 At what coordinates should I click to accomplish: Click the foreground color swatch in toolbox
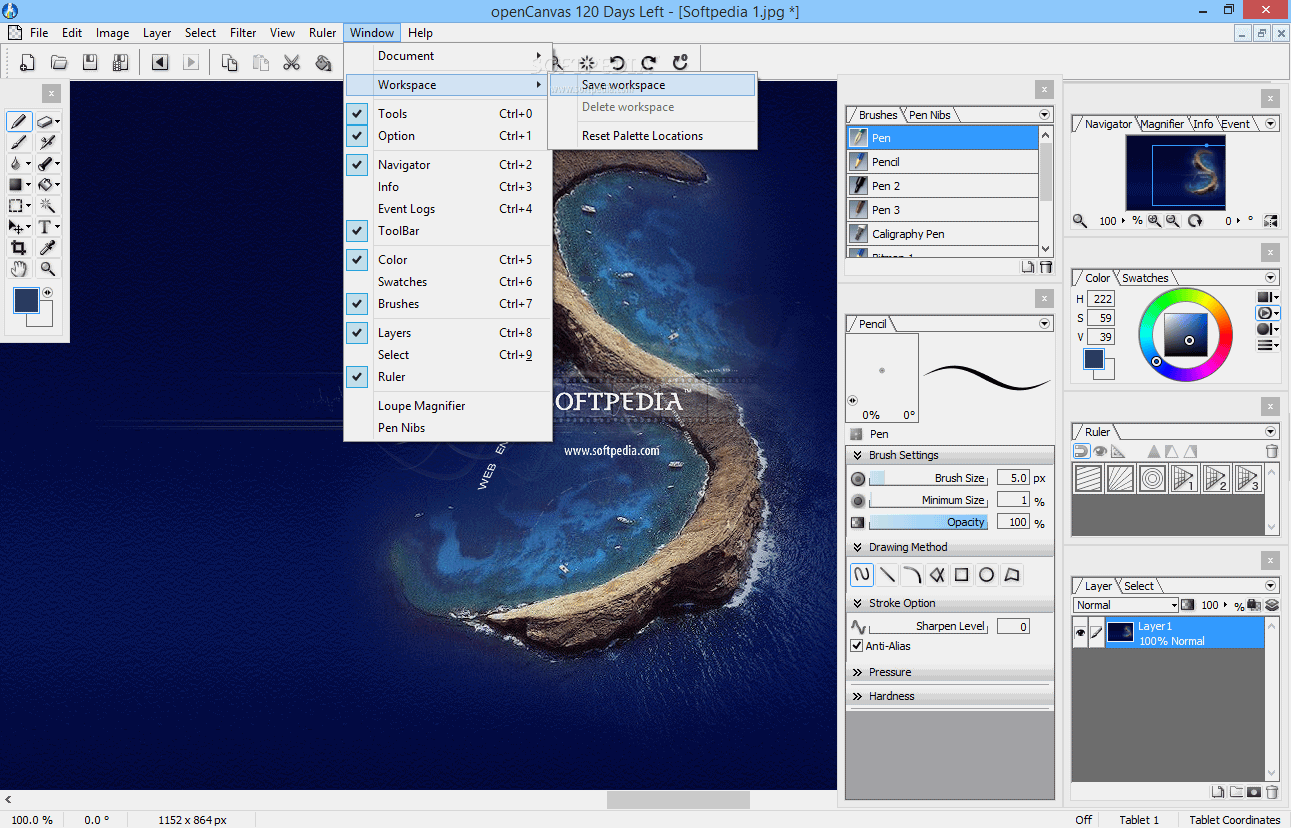tap(26, 300)
